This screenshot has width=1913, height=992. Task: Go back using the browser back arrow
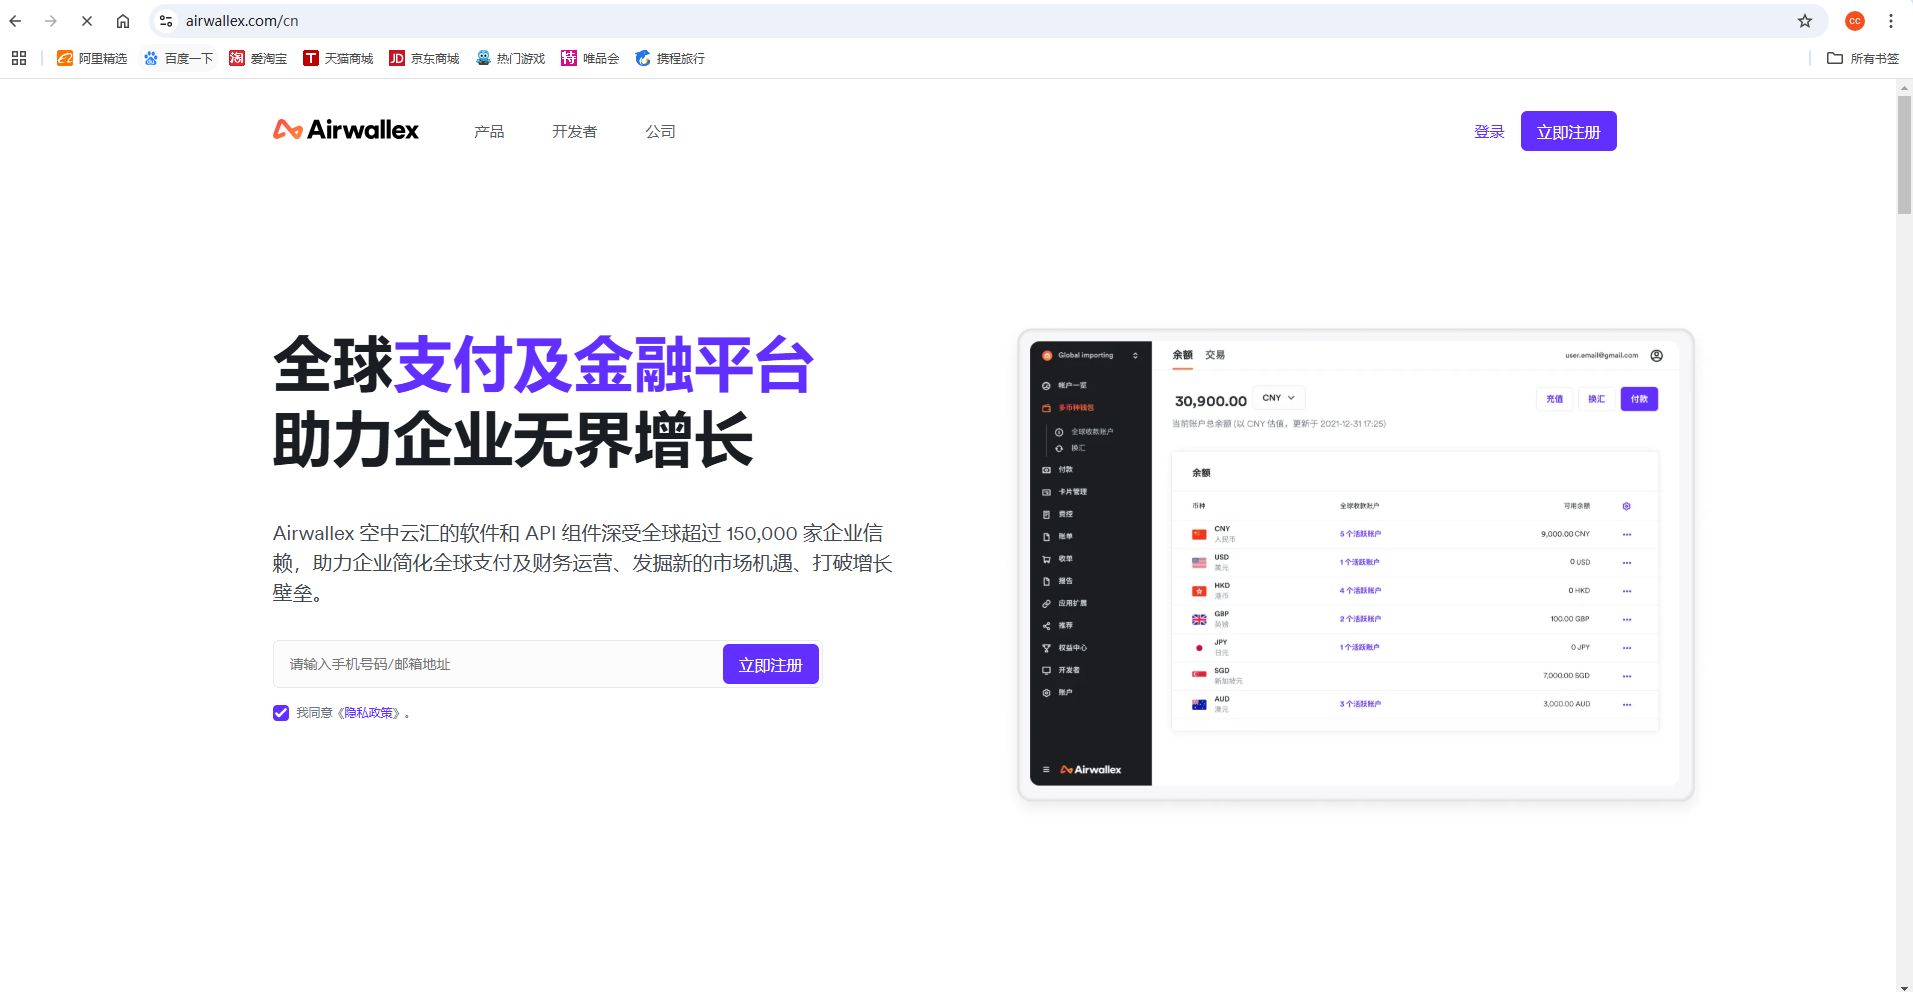click(15, 20)
